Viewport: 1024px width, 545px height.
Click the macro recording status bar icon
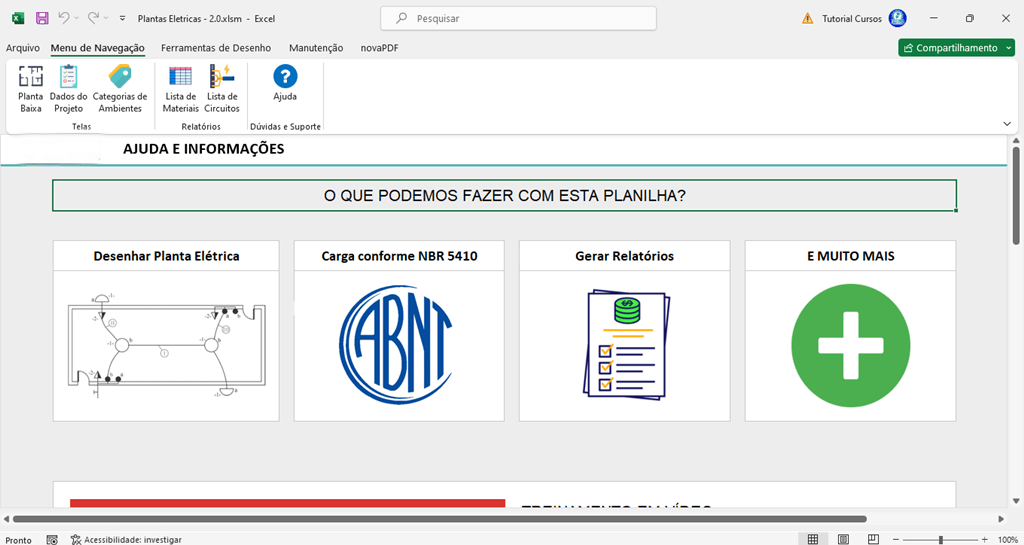53,540
